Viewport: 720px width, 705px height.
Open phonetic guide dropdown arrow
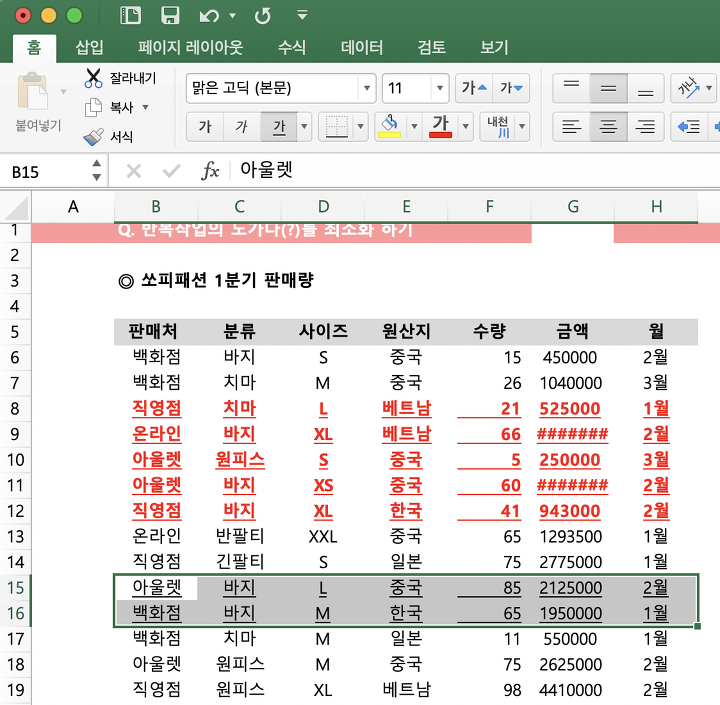tap(522, 126)
